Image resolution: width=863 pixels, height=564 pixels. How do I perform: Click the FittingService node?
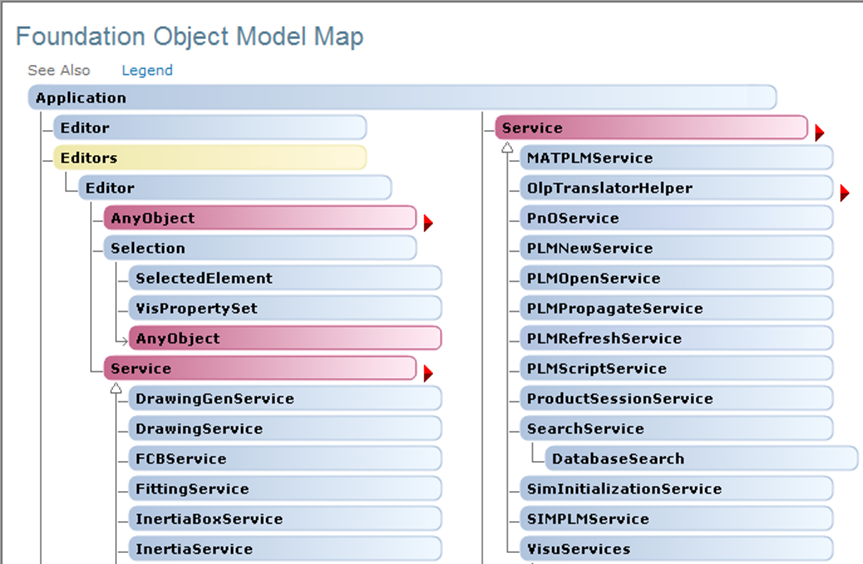[x=285, y=489]
